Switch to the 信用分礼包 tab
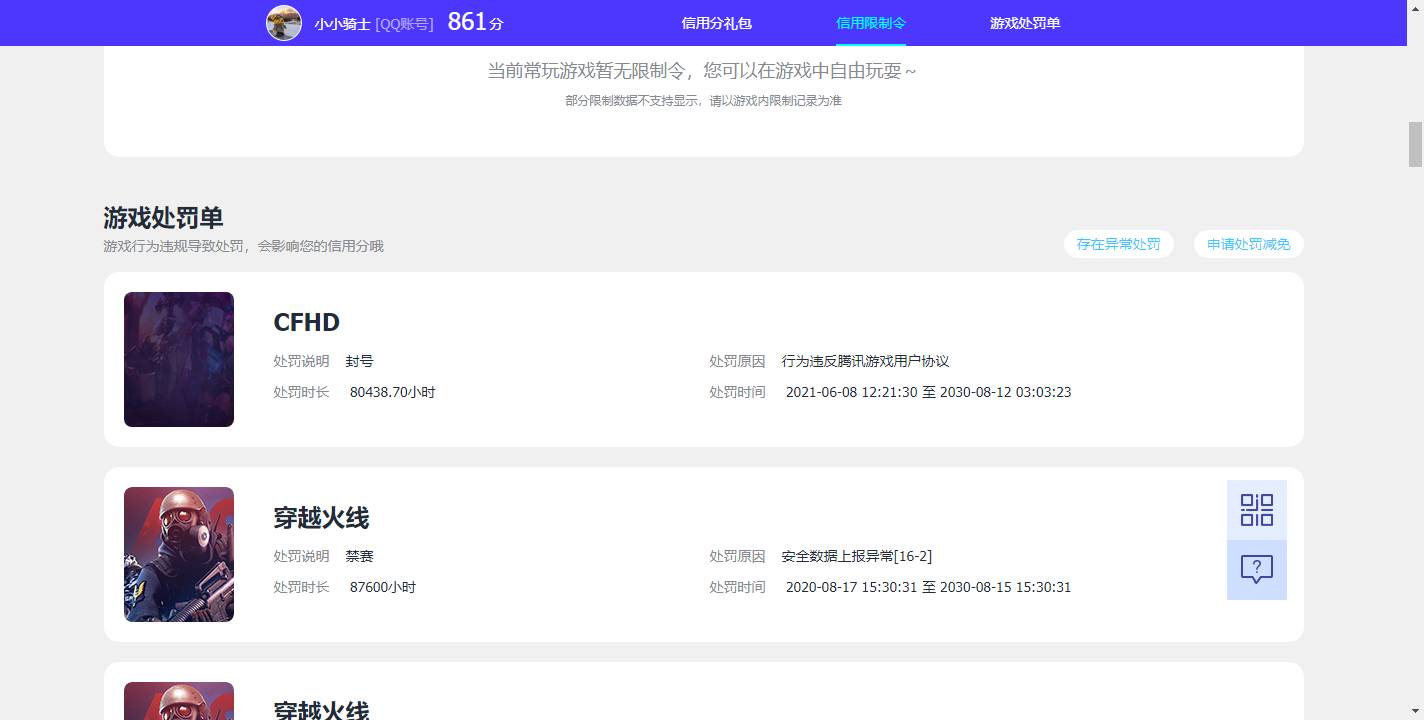Screen dimensions: 1424x720 tap(715, 22)
